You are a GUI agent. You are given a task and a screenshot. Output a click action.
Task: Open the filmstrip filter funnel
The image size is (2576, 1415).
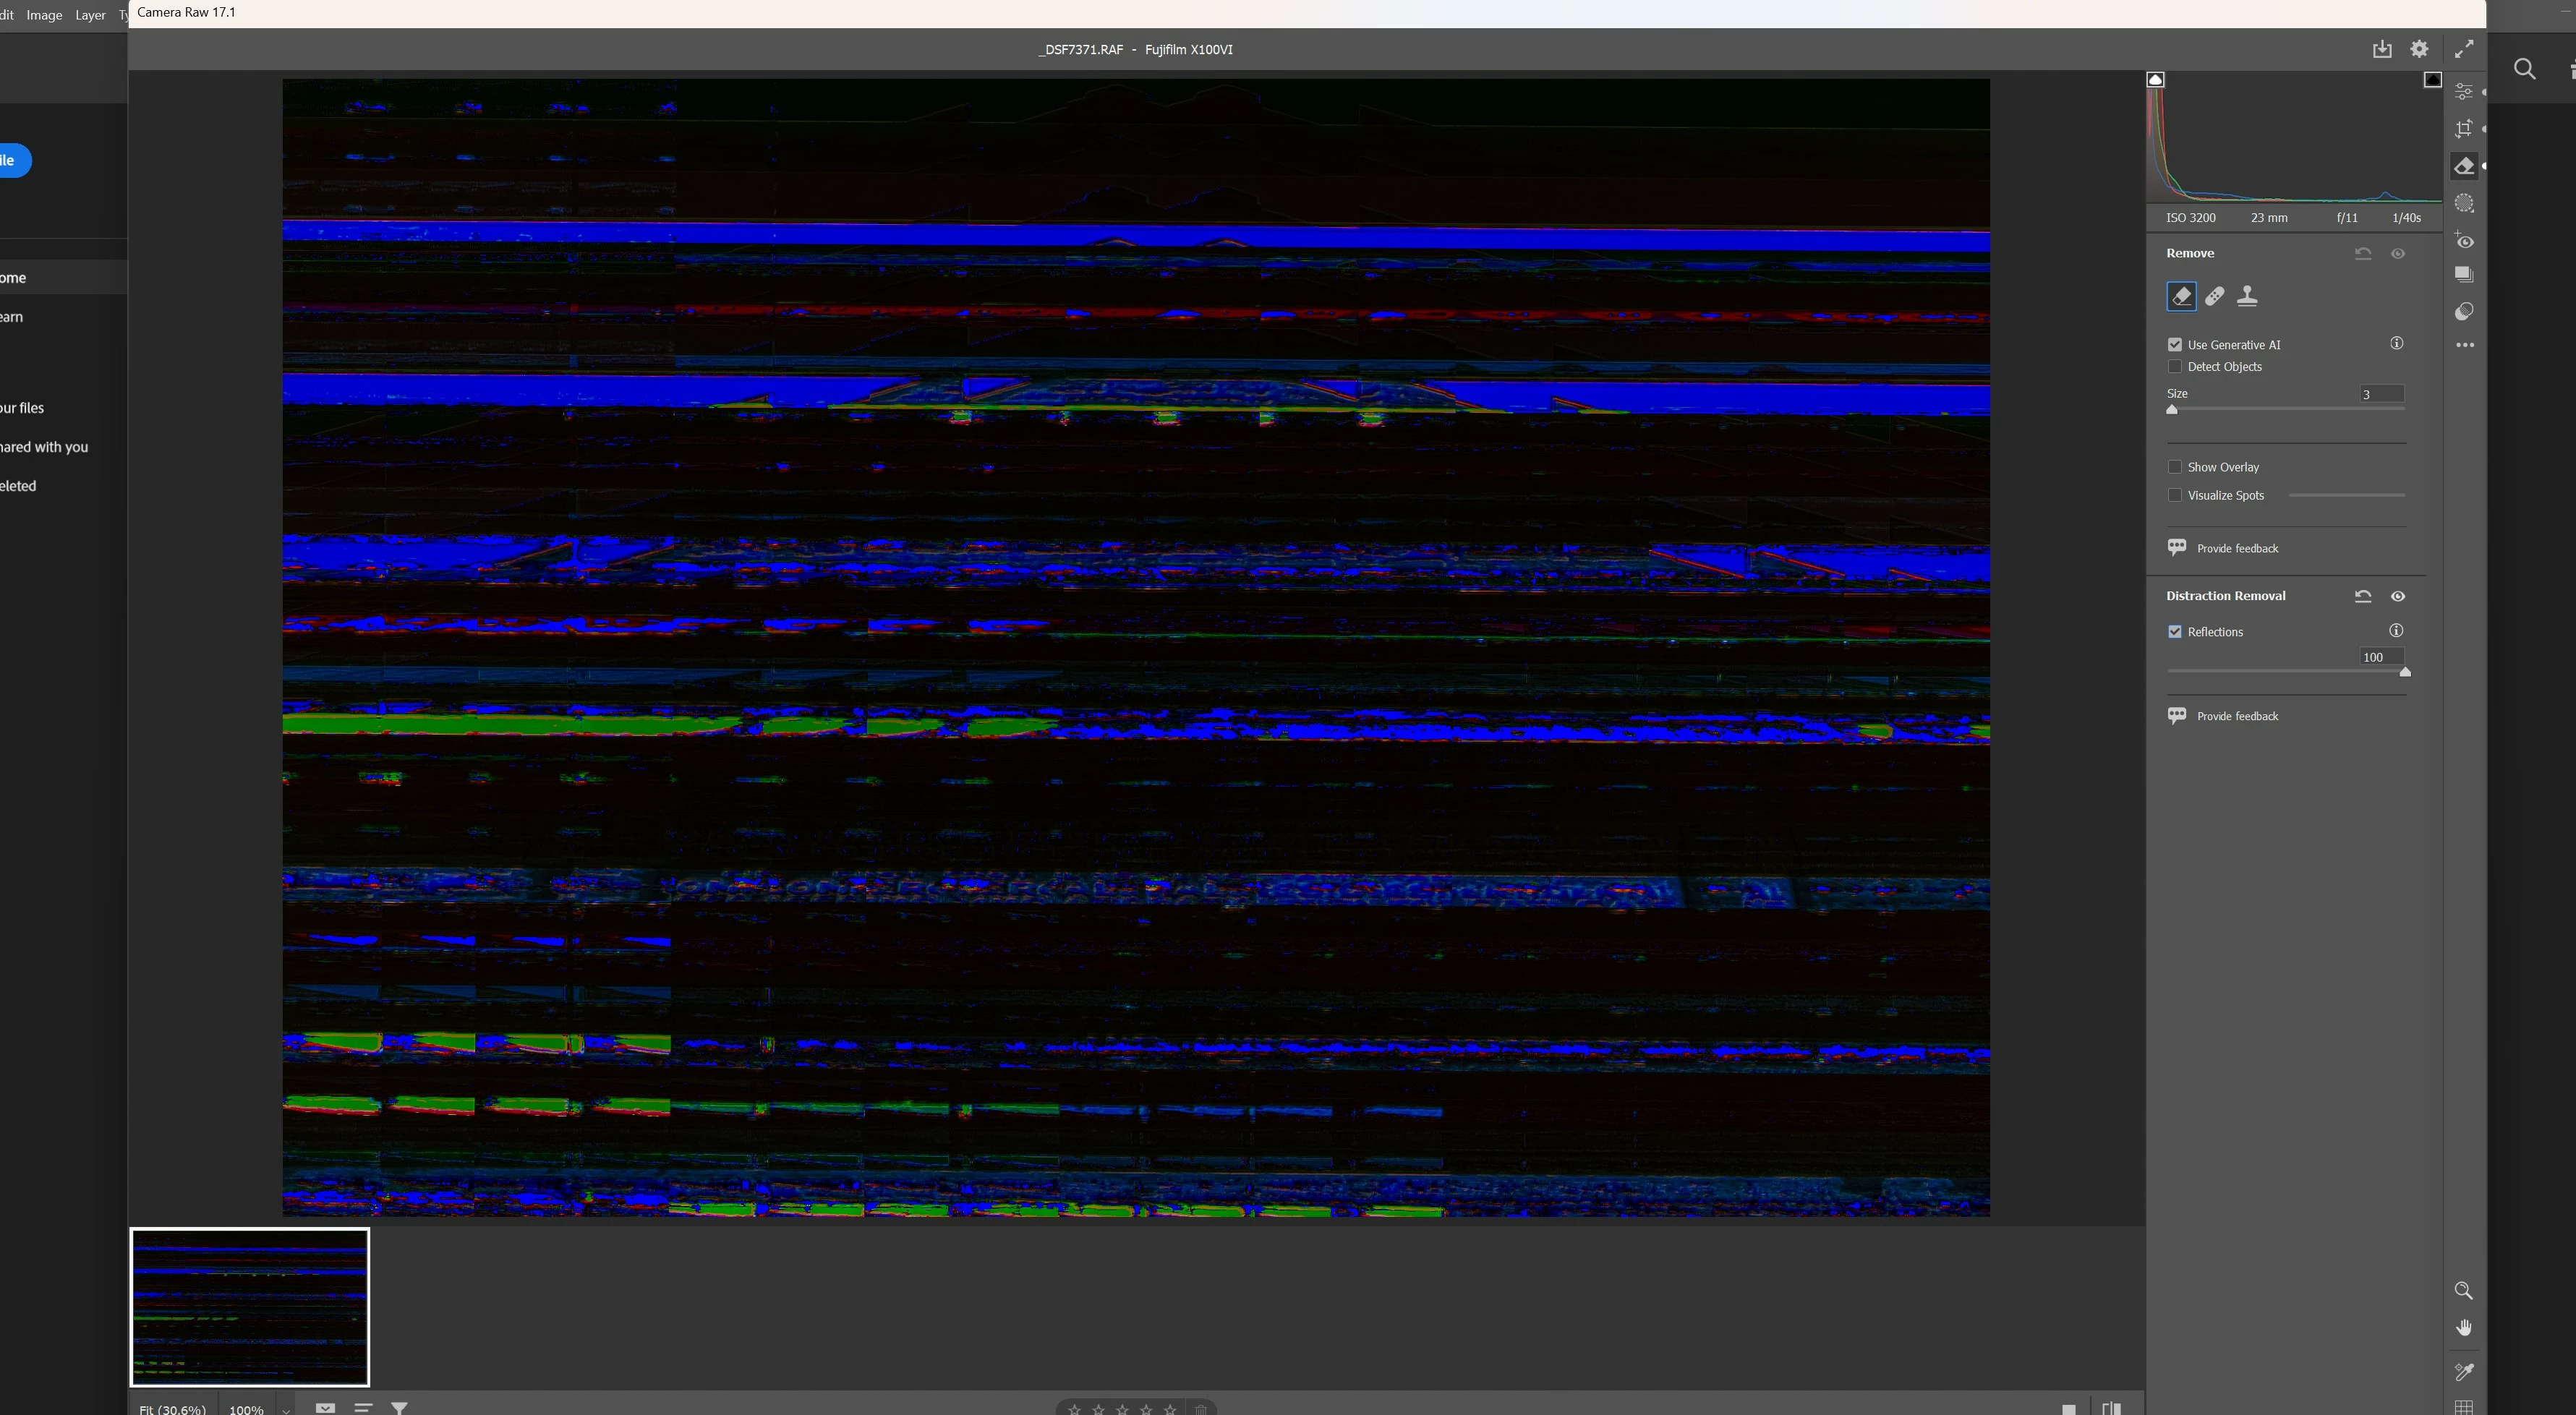coord(399,1408)
